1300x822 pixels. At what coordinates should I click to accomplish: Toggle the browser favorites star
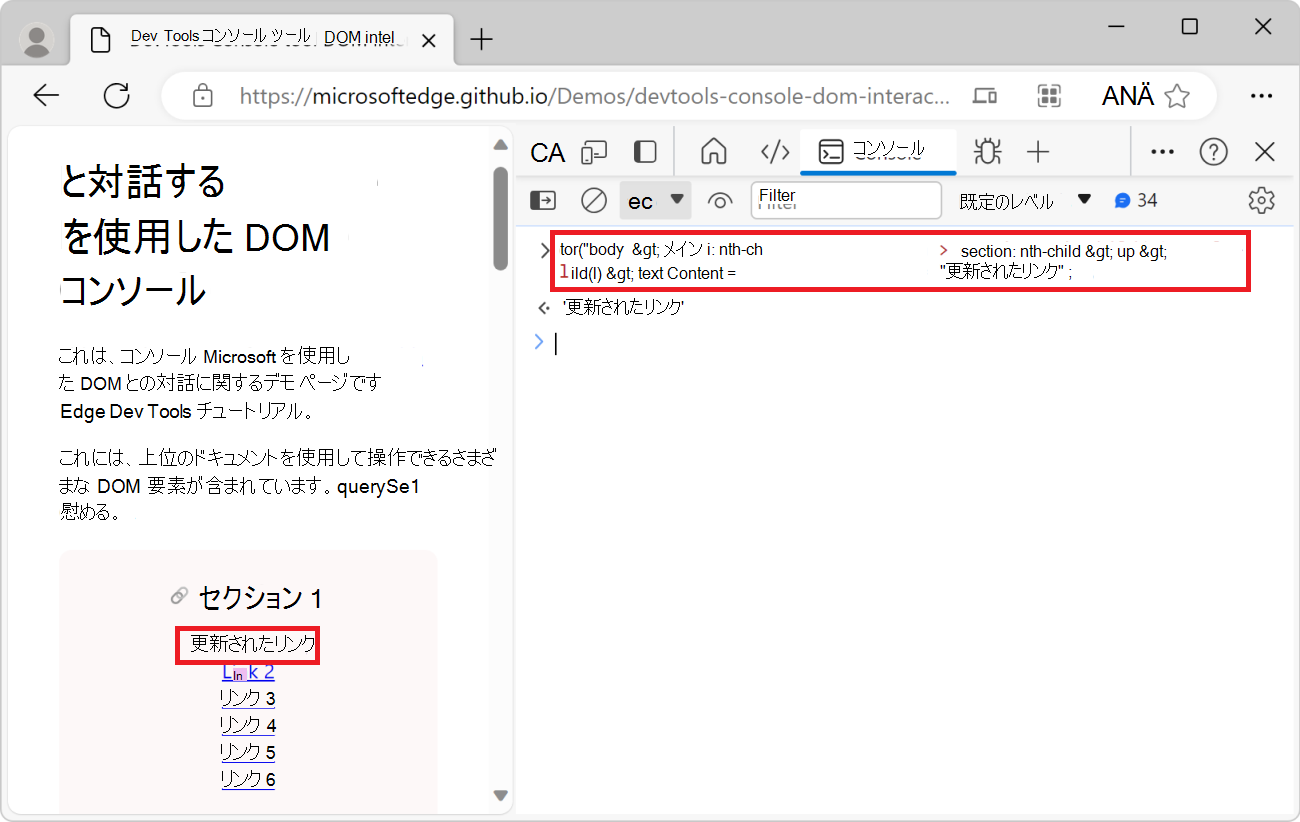point(1178,95)
